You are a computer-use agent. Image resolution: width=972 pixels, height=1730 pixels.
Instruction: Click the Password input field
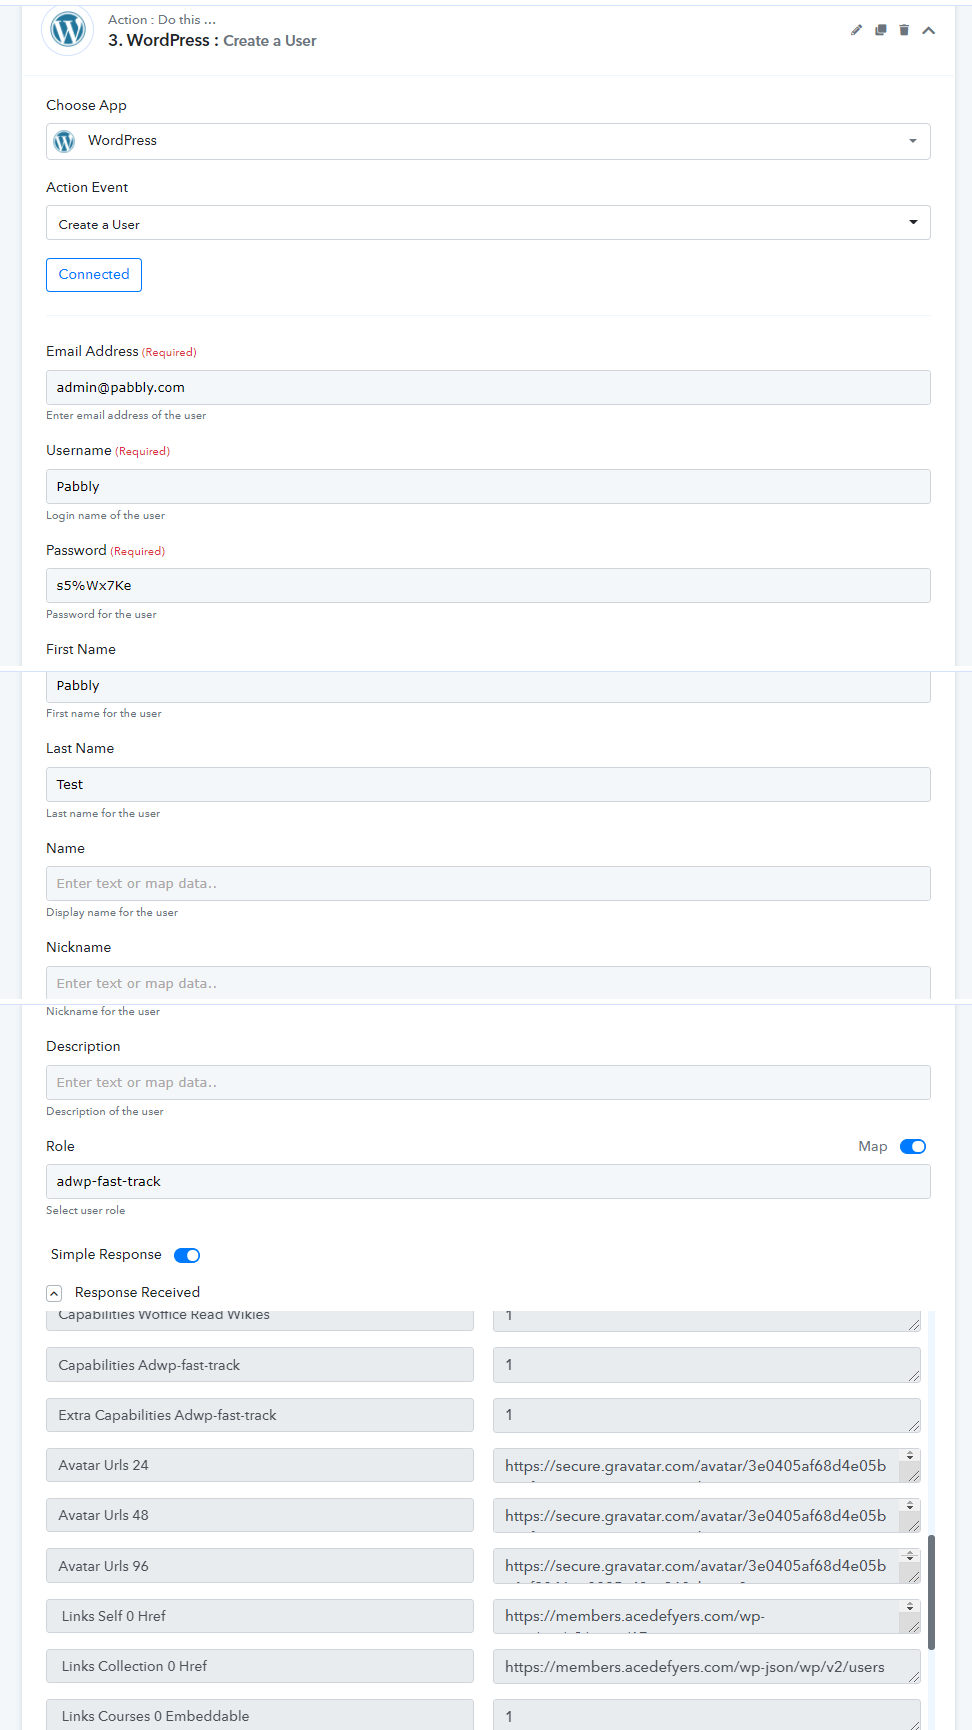pyautogui.click(x=488, y=585)
